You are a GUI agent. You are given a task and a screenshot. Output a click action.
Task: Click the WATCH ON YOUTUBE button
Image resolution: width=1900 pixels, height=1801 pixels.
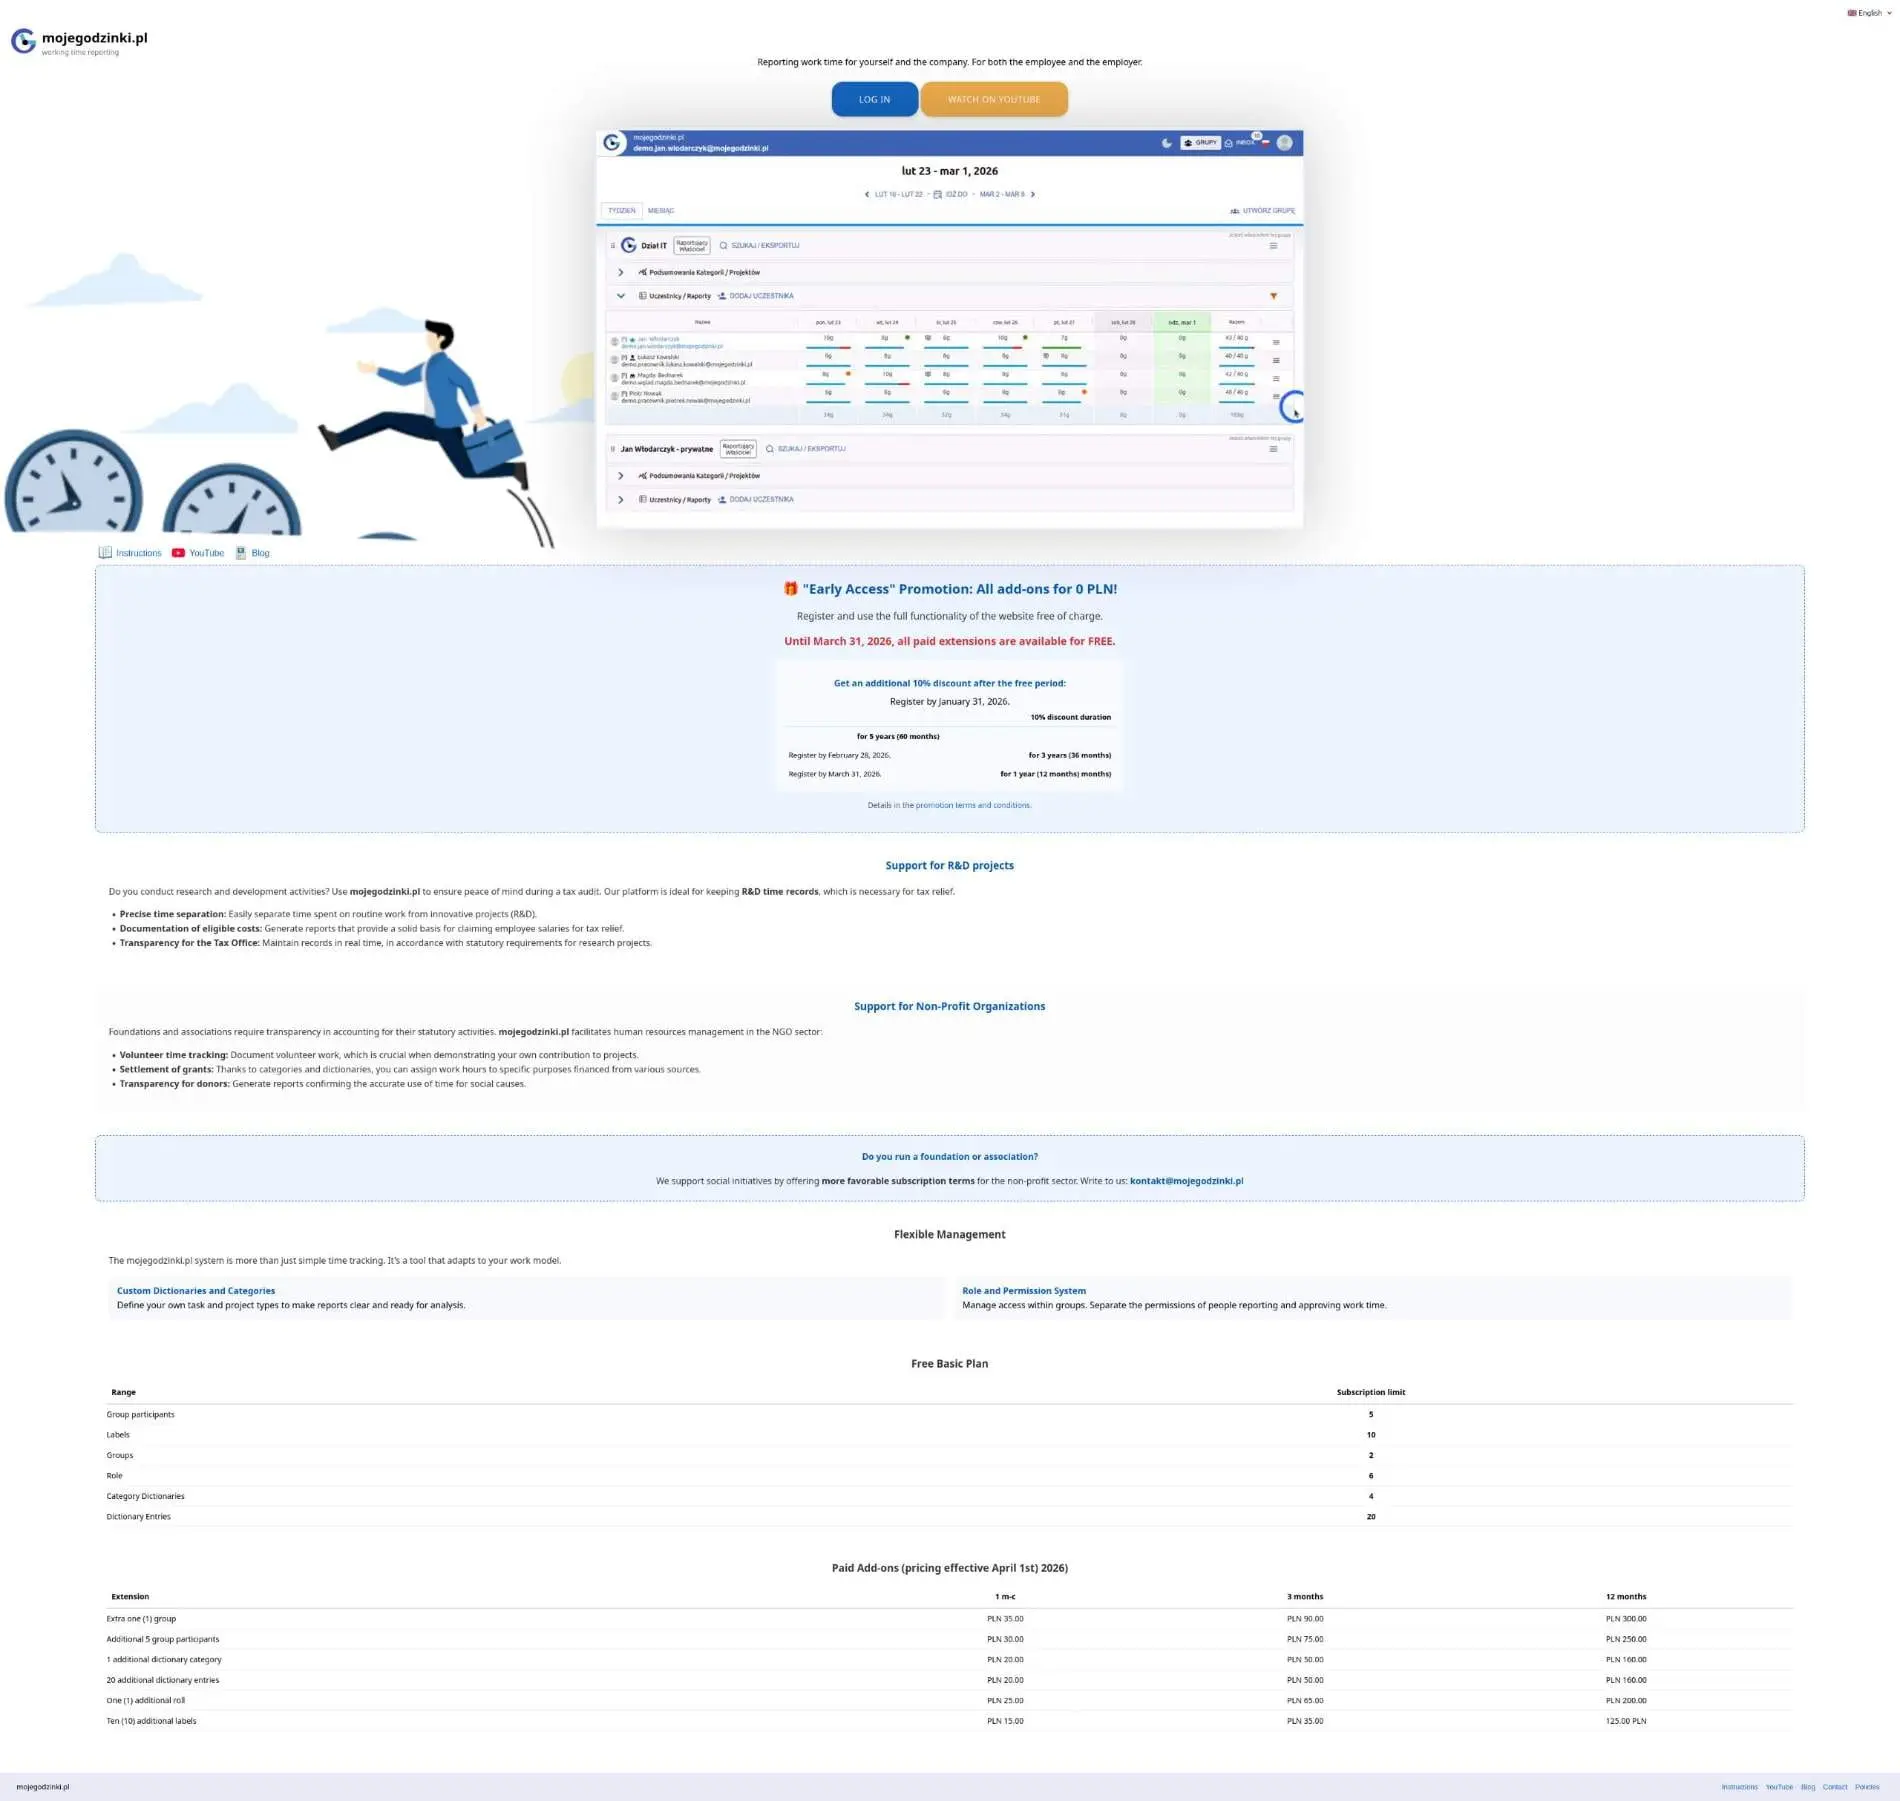(993, 99)
